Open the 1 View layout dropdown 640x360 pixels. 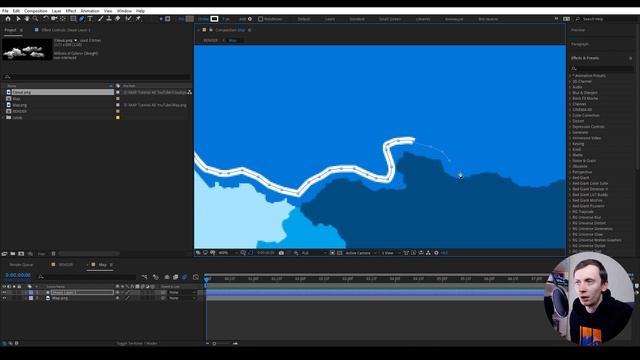391,253
